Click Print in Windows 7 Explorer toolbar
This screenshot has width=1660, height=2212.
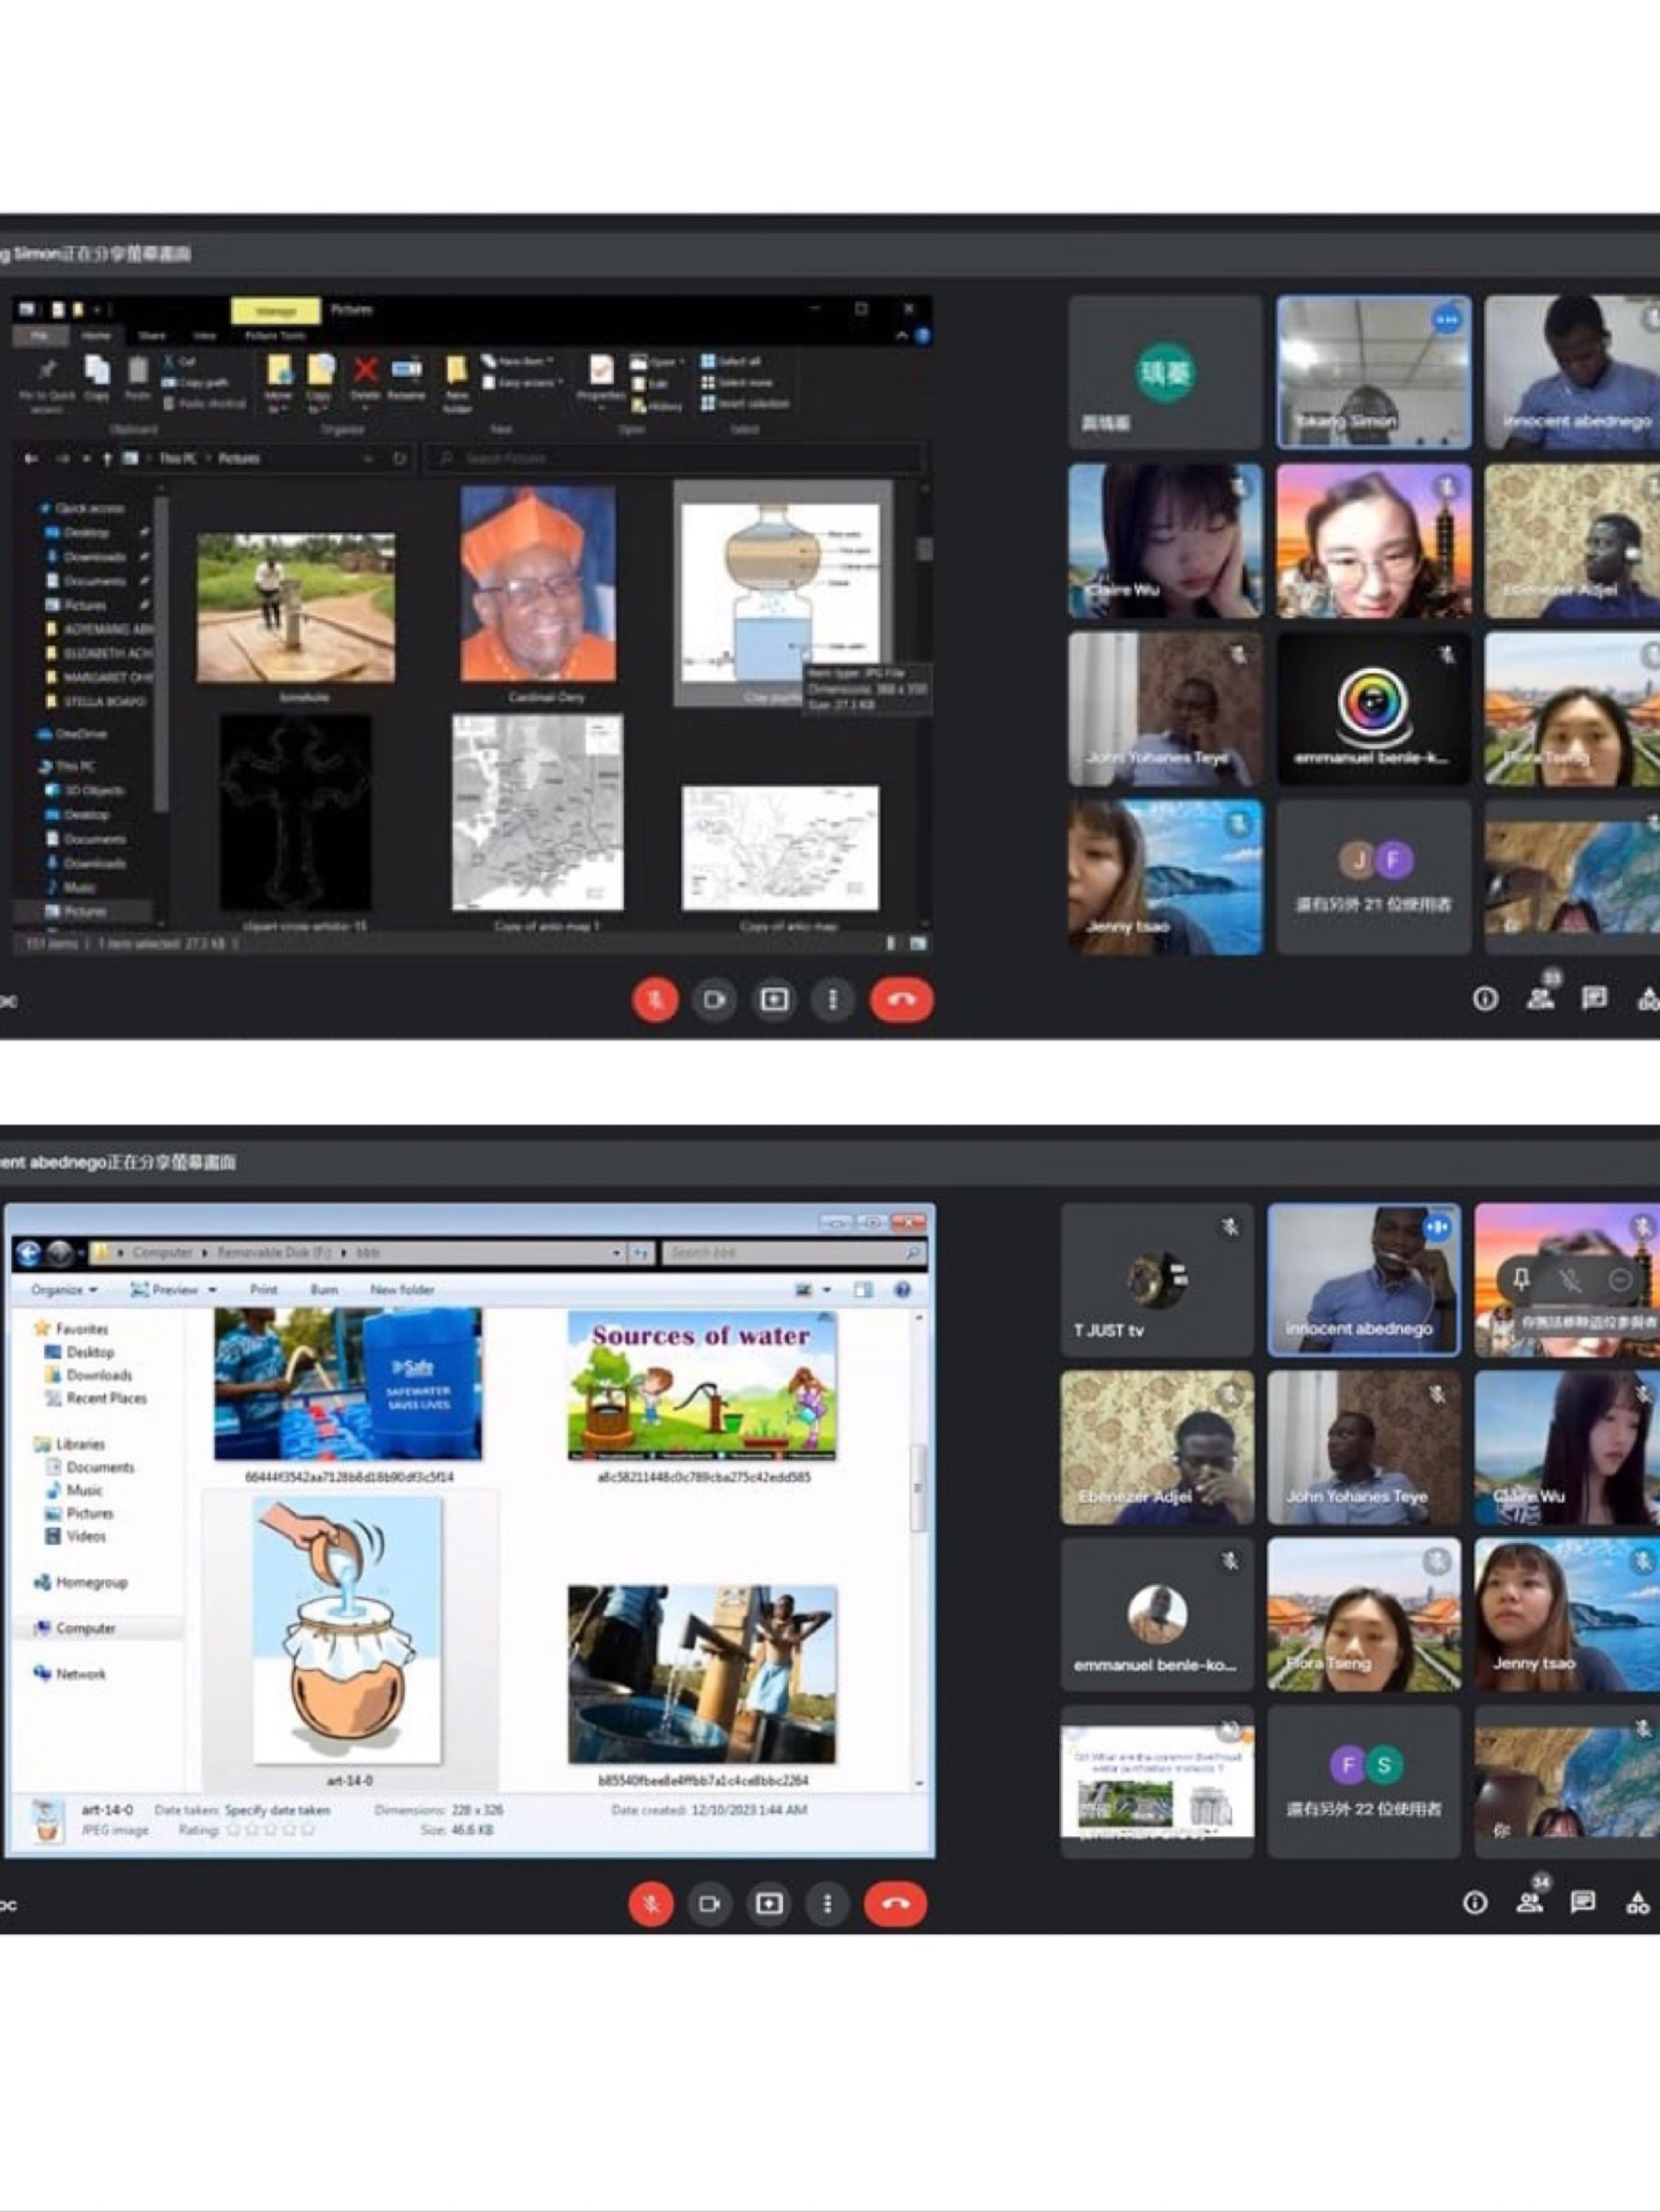tap(263, 1290)
